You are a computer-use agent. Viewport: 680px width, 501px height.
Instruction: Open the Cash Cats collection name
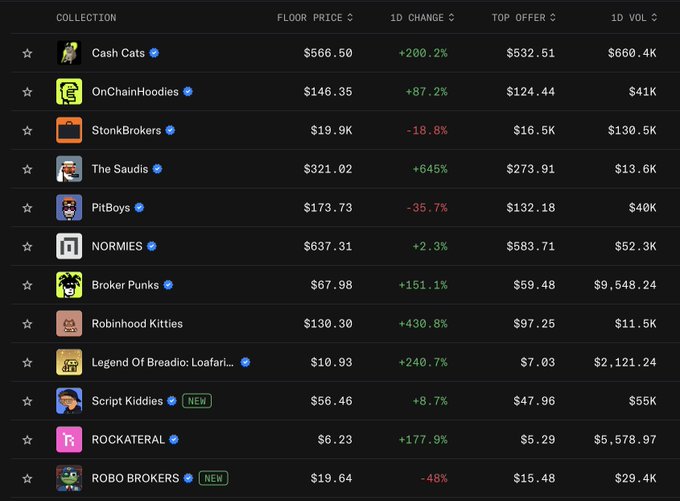[118, 53]
